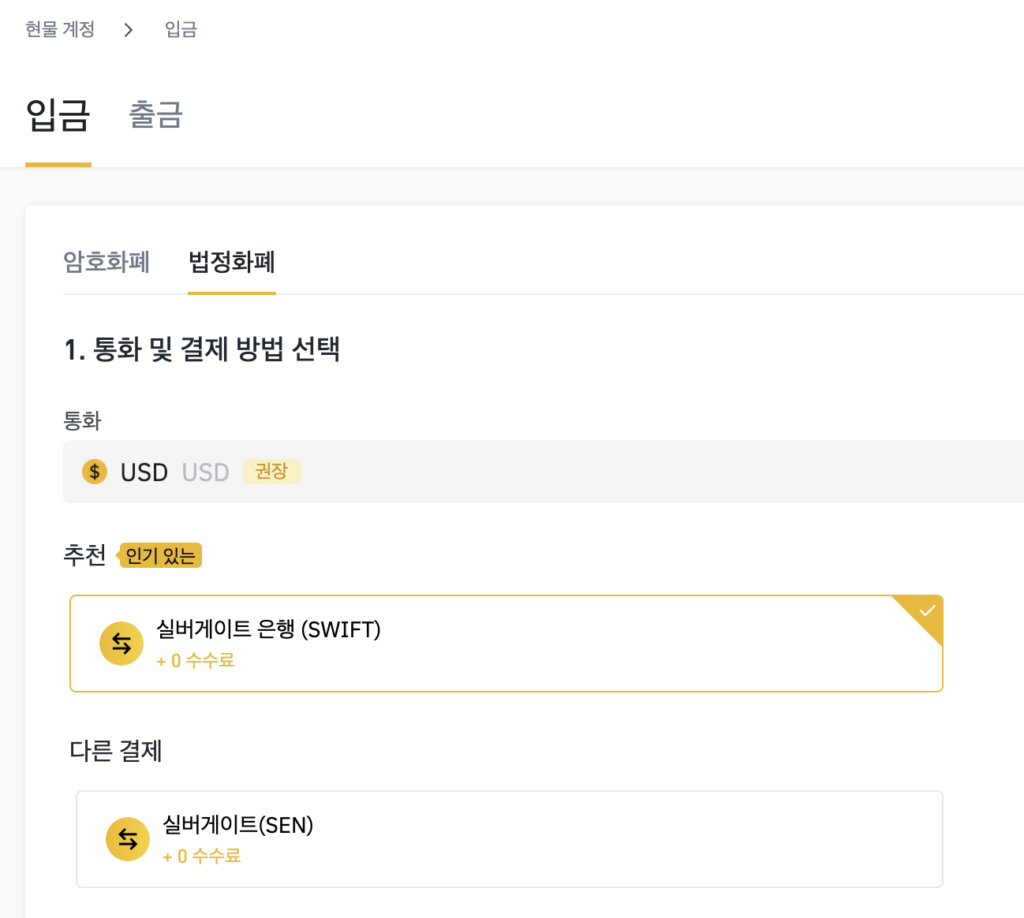Switch to the 암호화폐 tab
Screen dimensions: 1024x918
[x=106, y=262]
